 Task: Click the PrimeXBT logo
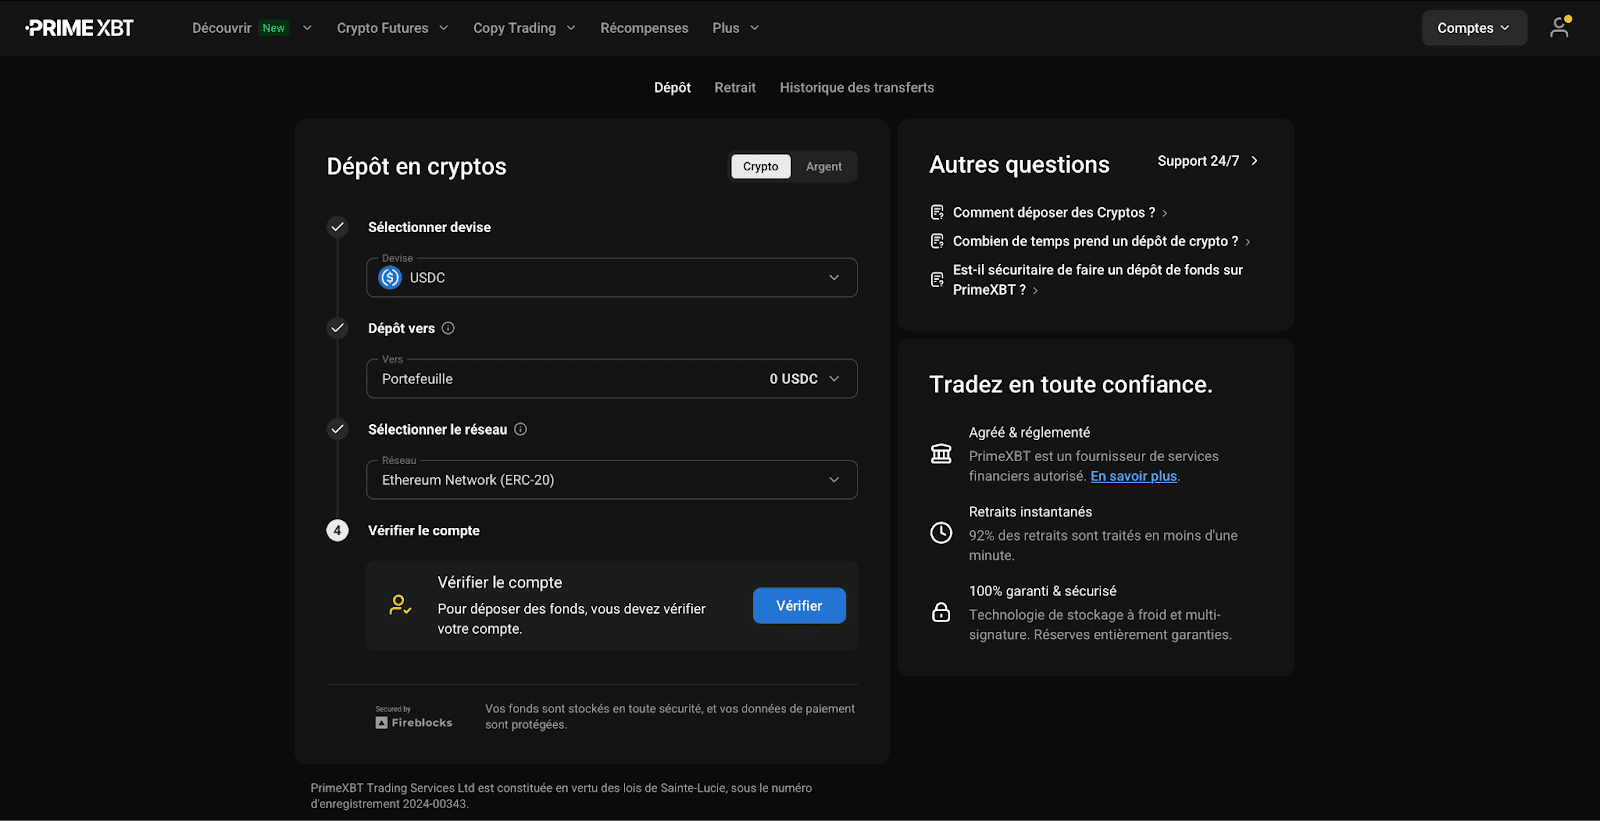tap(79, 28)
